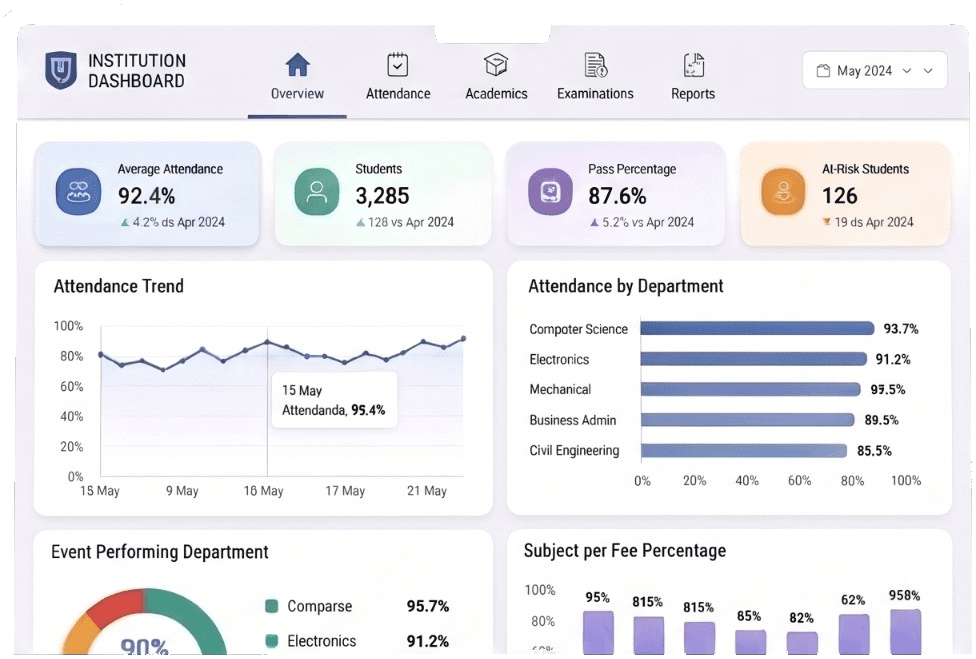976x659 pixels.
Task: Click the 95.7% Comparse value
Action: pyautogui.click(x=428, y=606)
